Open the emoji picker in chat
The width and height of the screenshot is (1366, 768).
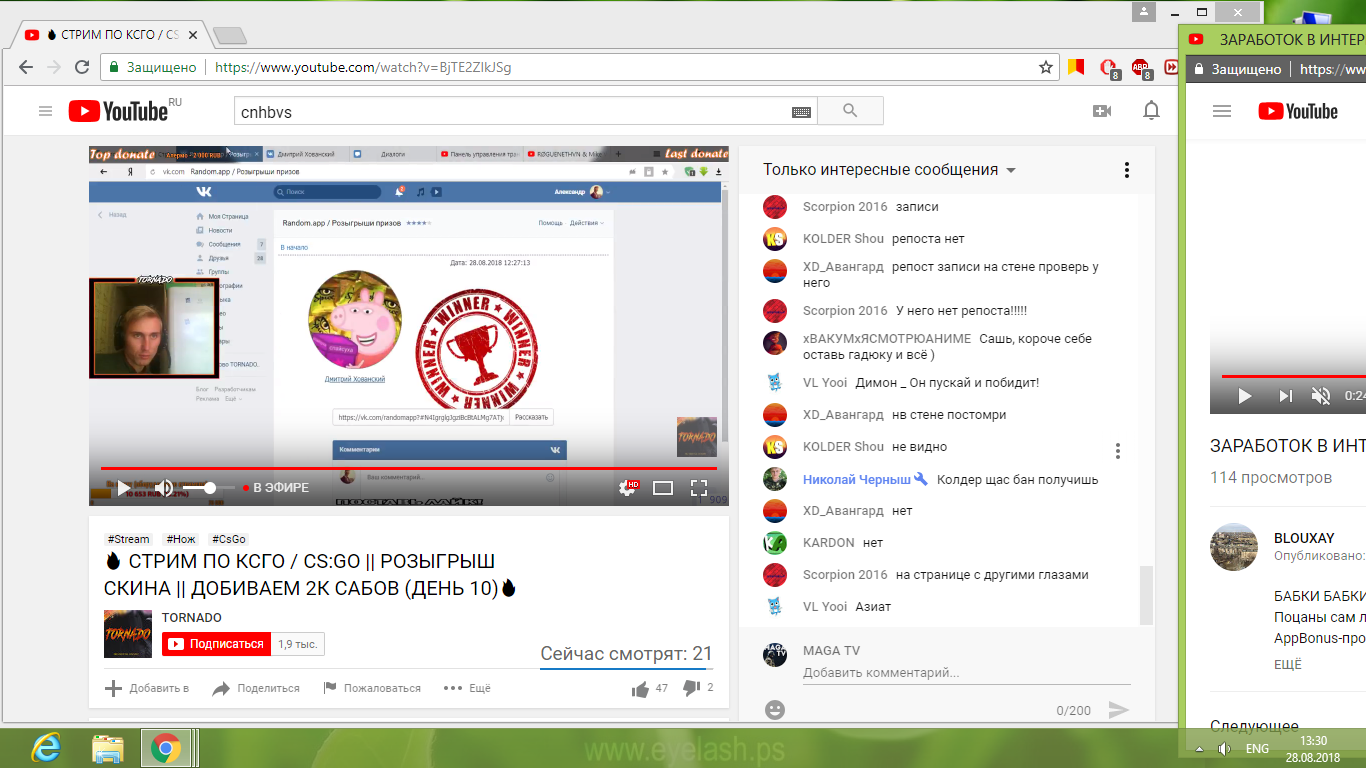[x=774, y=710]
